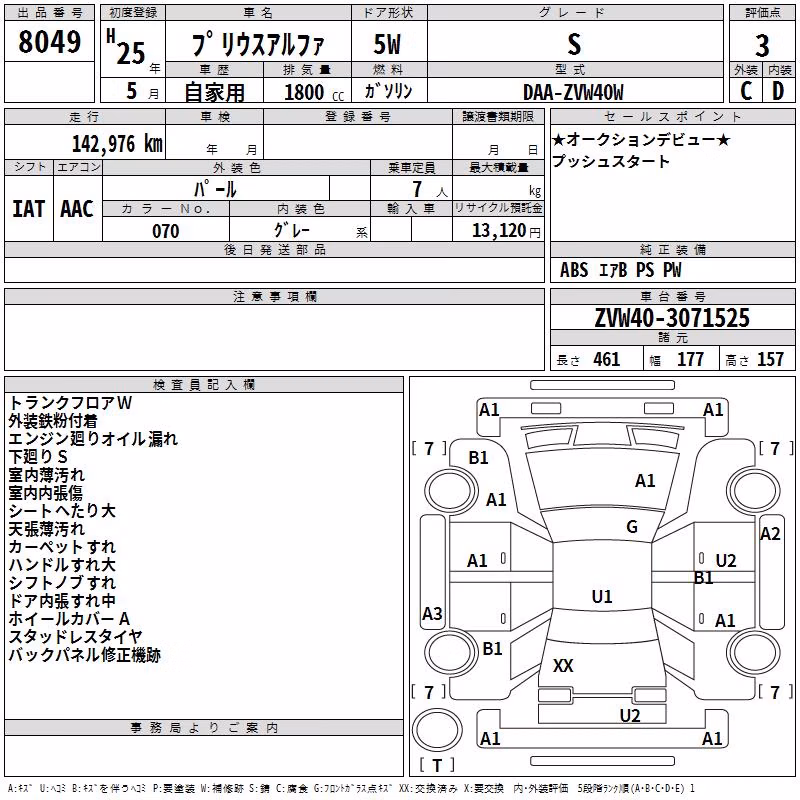Viewport: 800px width, 800px height.
Task: Click windshield damage mark G
Action: (x=632, y=527)
